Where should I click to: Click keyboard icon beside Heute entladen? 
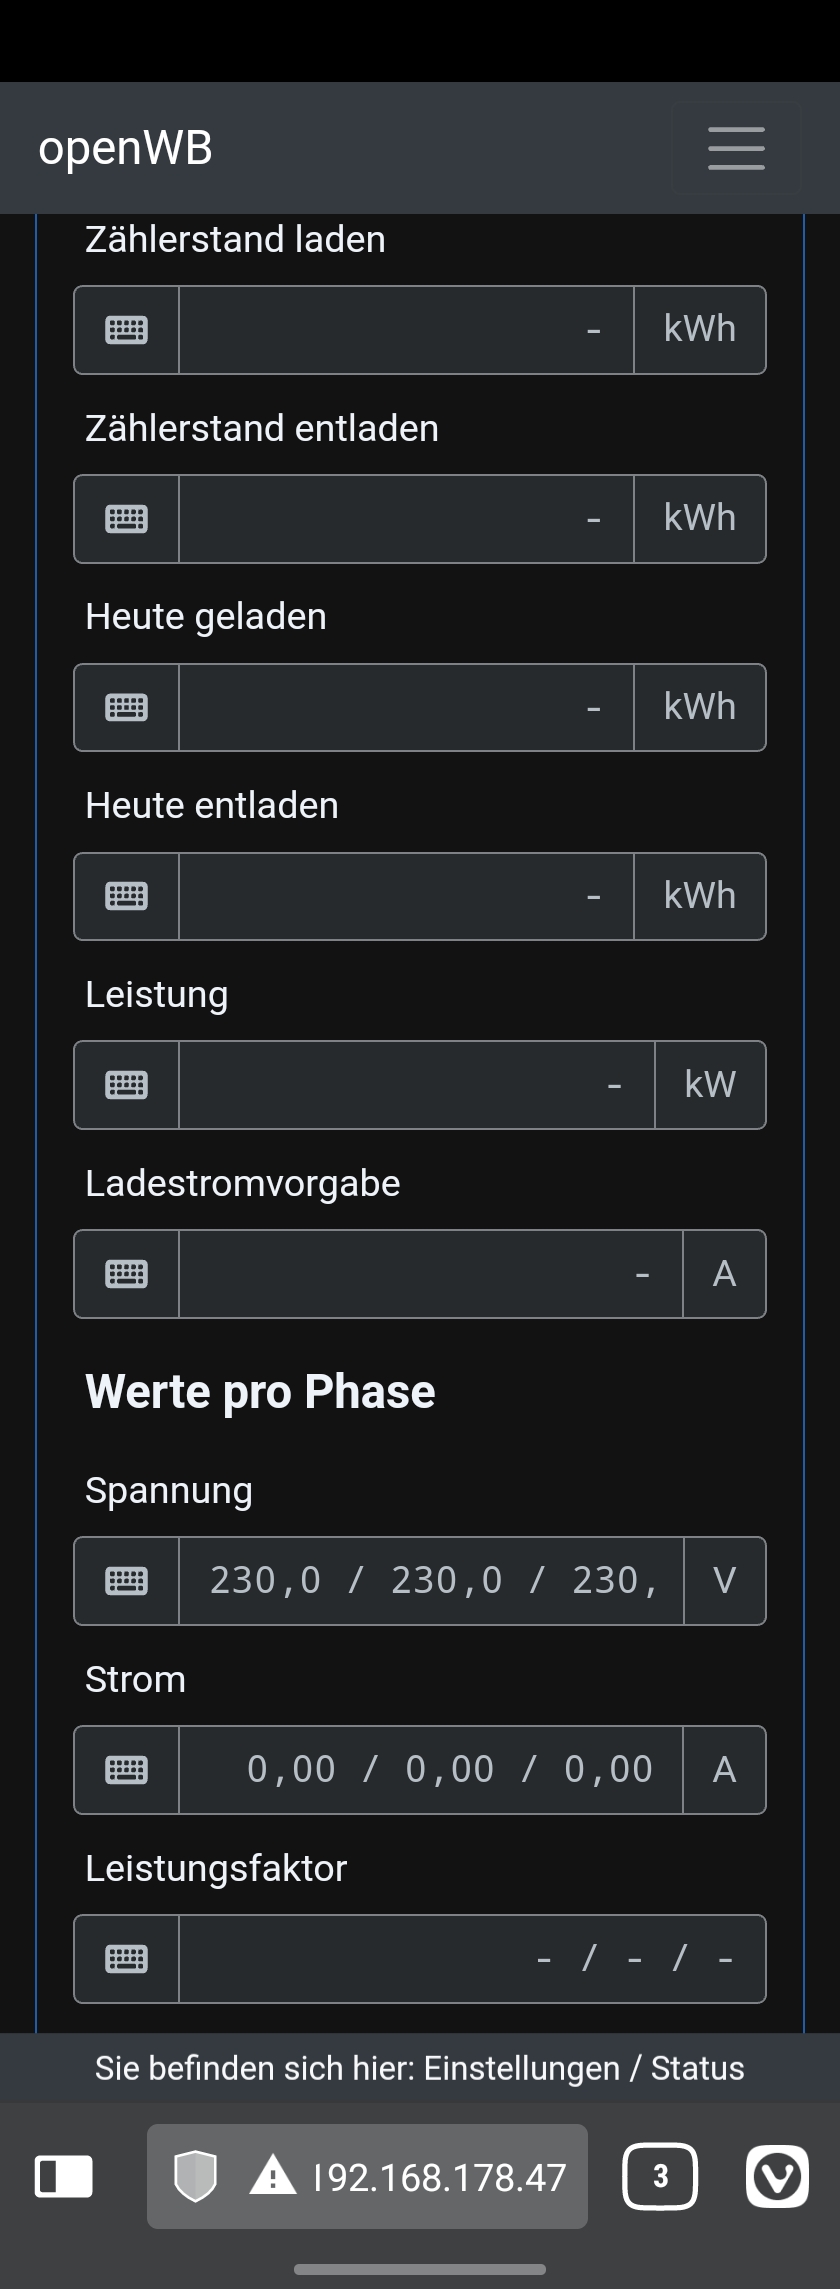127,896
